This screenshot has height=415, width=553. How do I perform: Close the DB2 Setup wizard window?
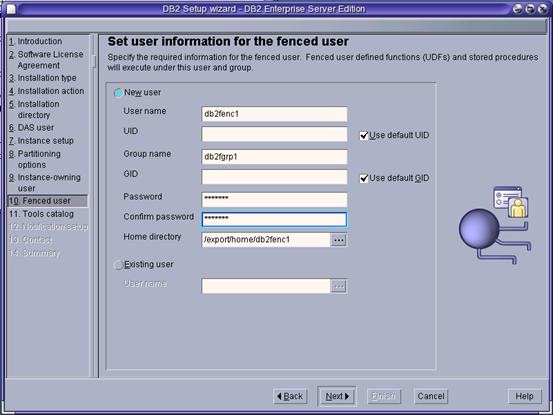[542, 9]
